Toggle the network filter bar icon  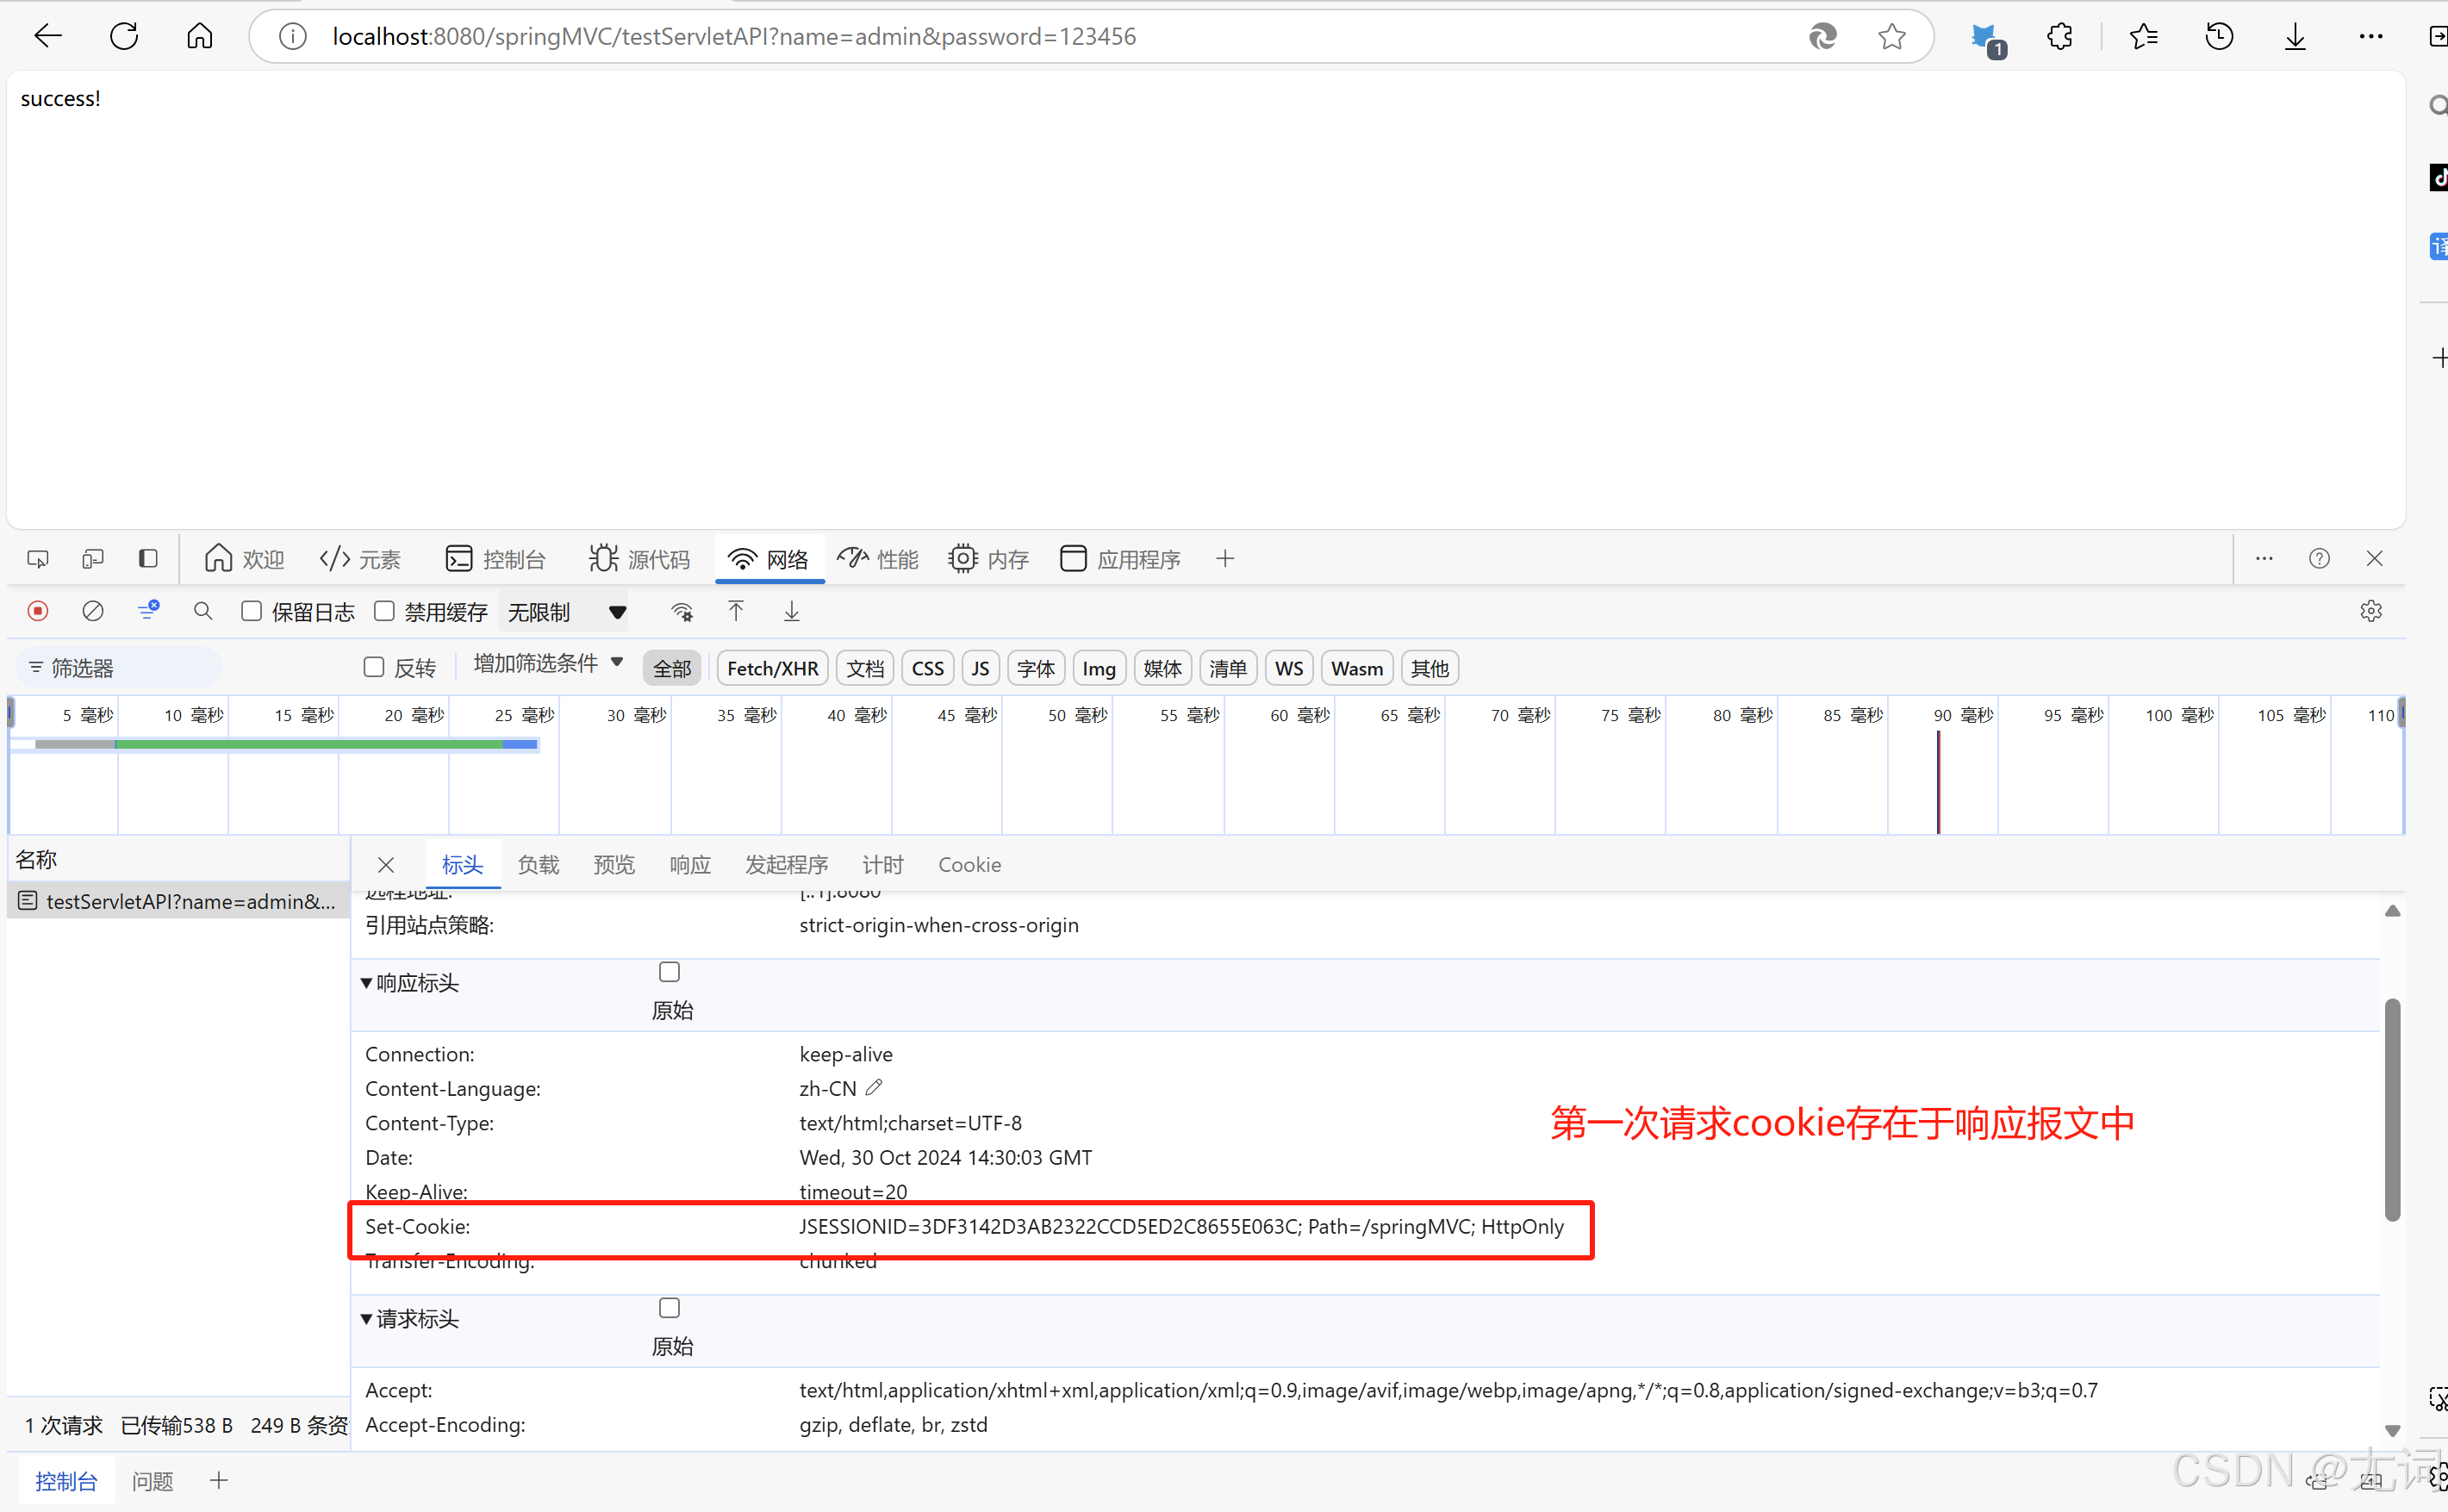pos(148,611)
